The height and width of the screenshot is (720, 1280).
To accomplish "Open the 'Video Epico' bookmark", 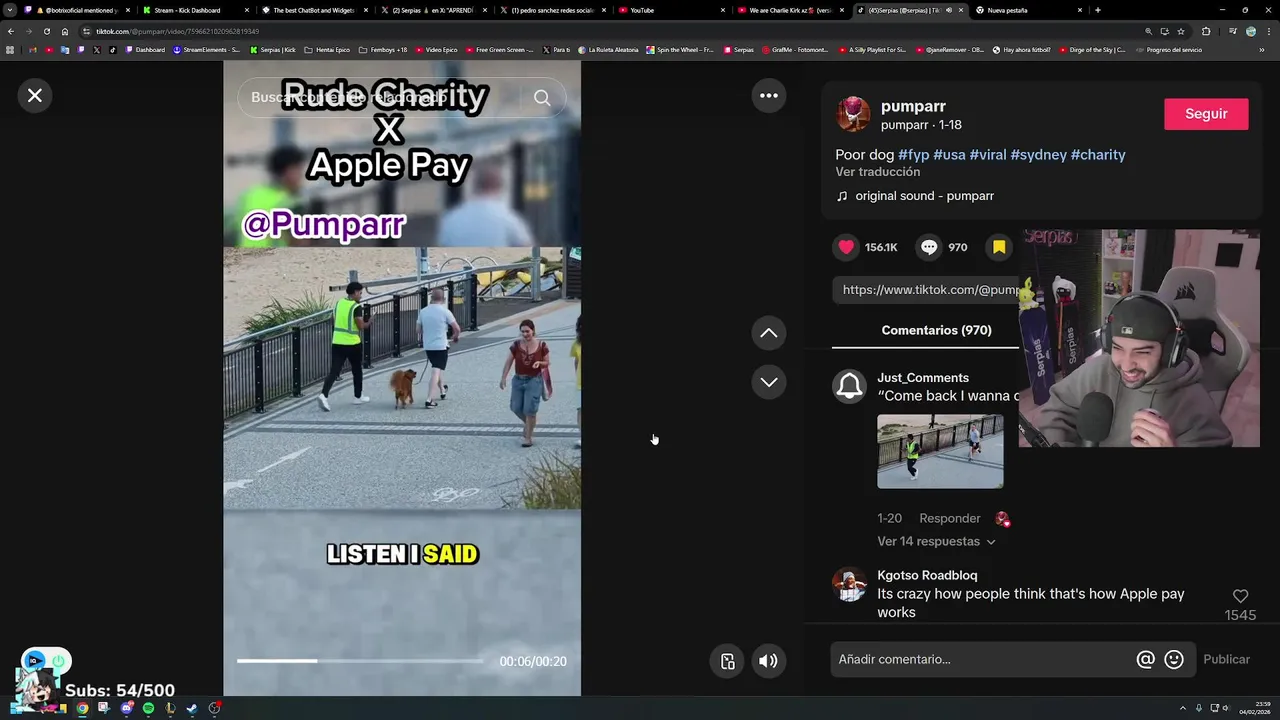I will tap(436, 50).
